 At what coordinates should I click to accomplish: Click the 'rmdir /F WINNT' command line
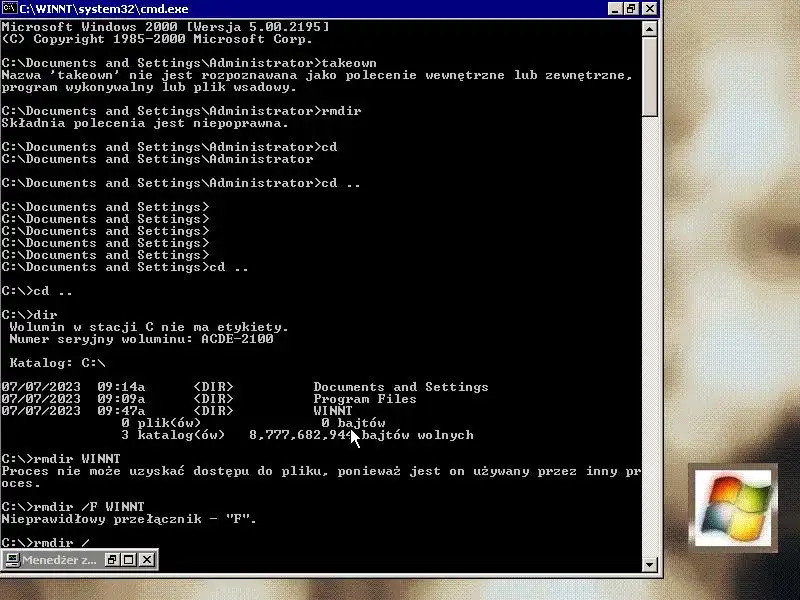coord(73,507)
